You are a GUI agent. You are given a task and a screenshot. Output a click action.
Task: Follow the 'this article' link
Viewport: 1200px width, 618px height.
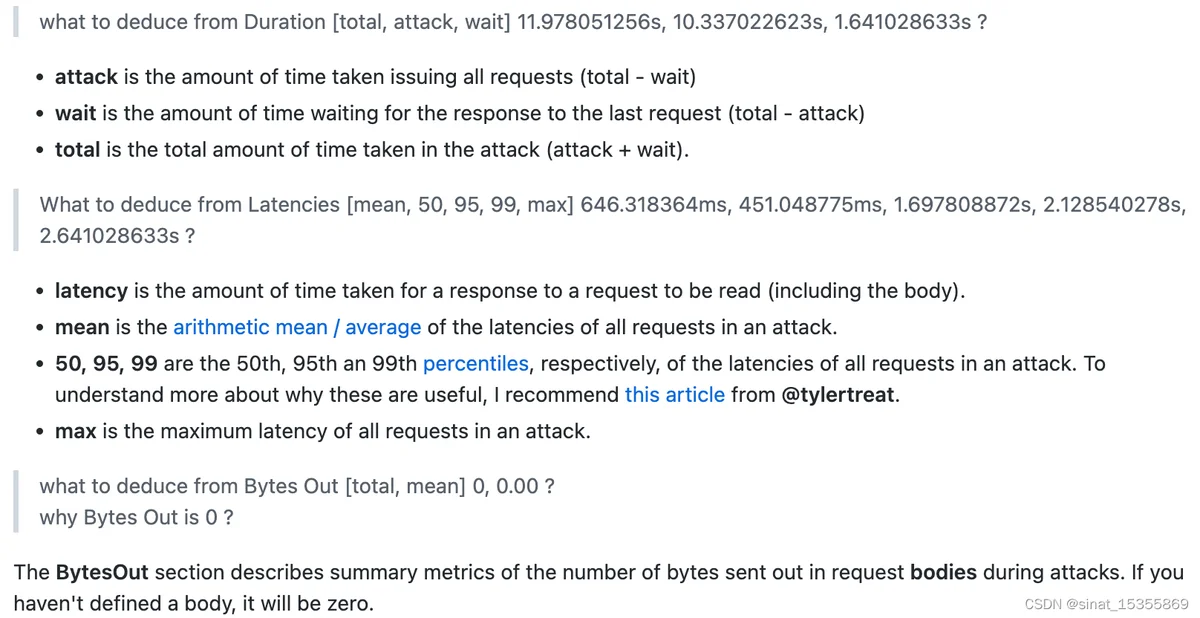click(675, 394)
